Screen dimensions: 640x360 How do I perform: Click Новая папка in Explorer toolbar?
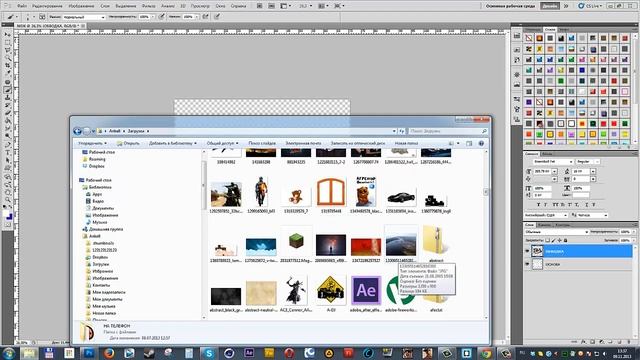pyautogui.click(x=406, y=143)
